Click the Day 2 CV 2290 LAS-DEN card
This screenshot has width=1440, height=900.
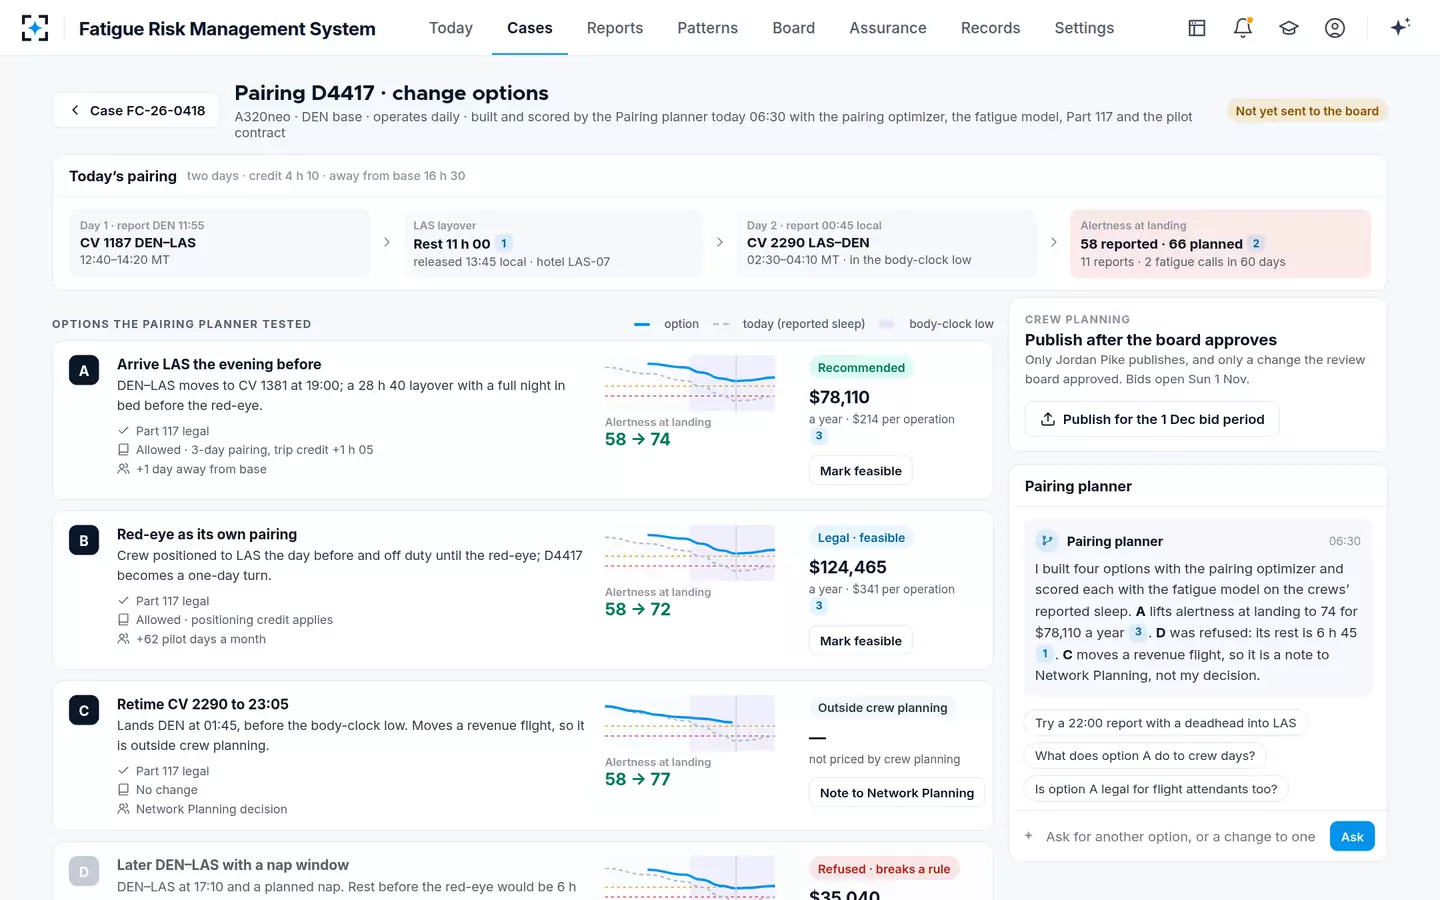tap(887, 243)
